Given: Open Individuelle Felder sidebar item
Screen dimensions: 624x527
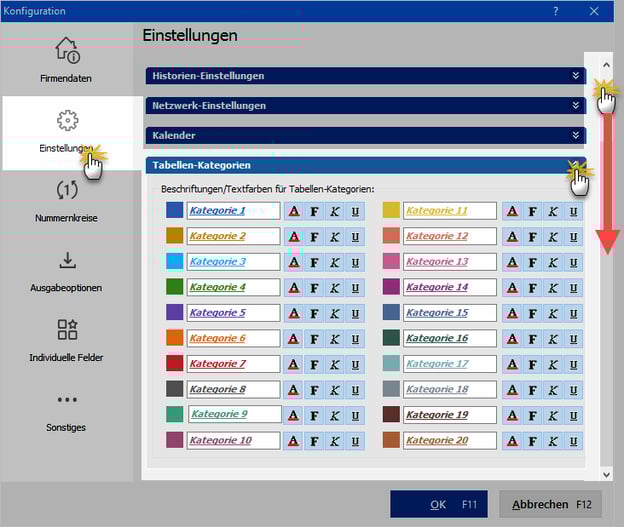Looking at the screenshot, I should coord(67,338).
